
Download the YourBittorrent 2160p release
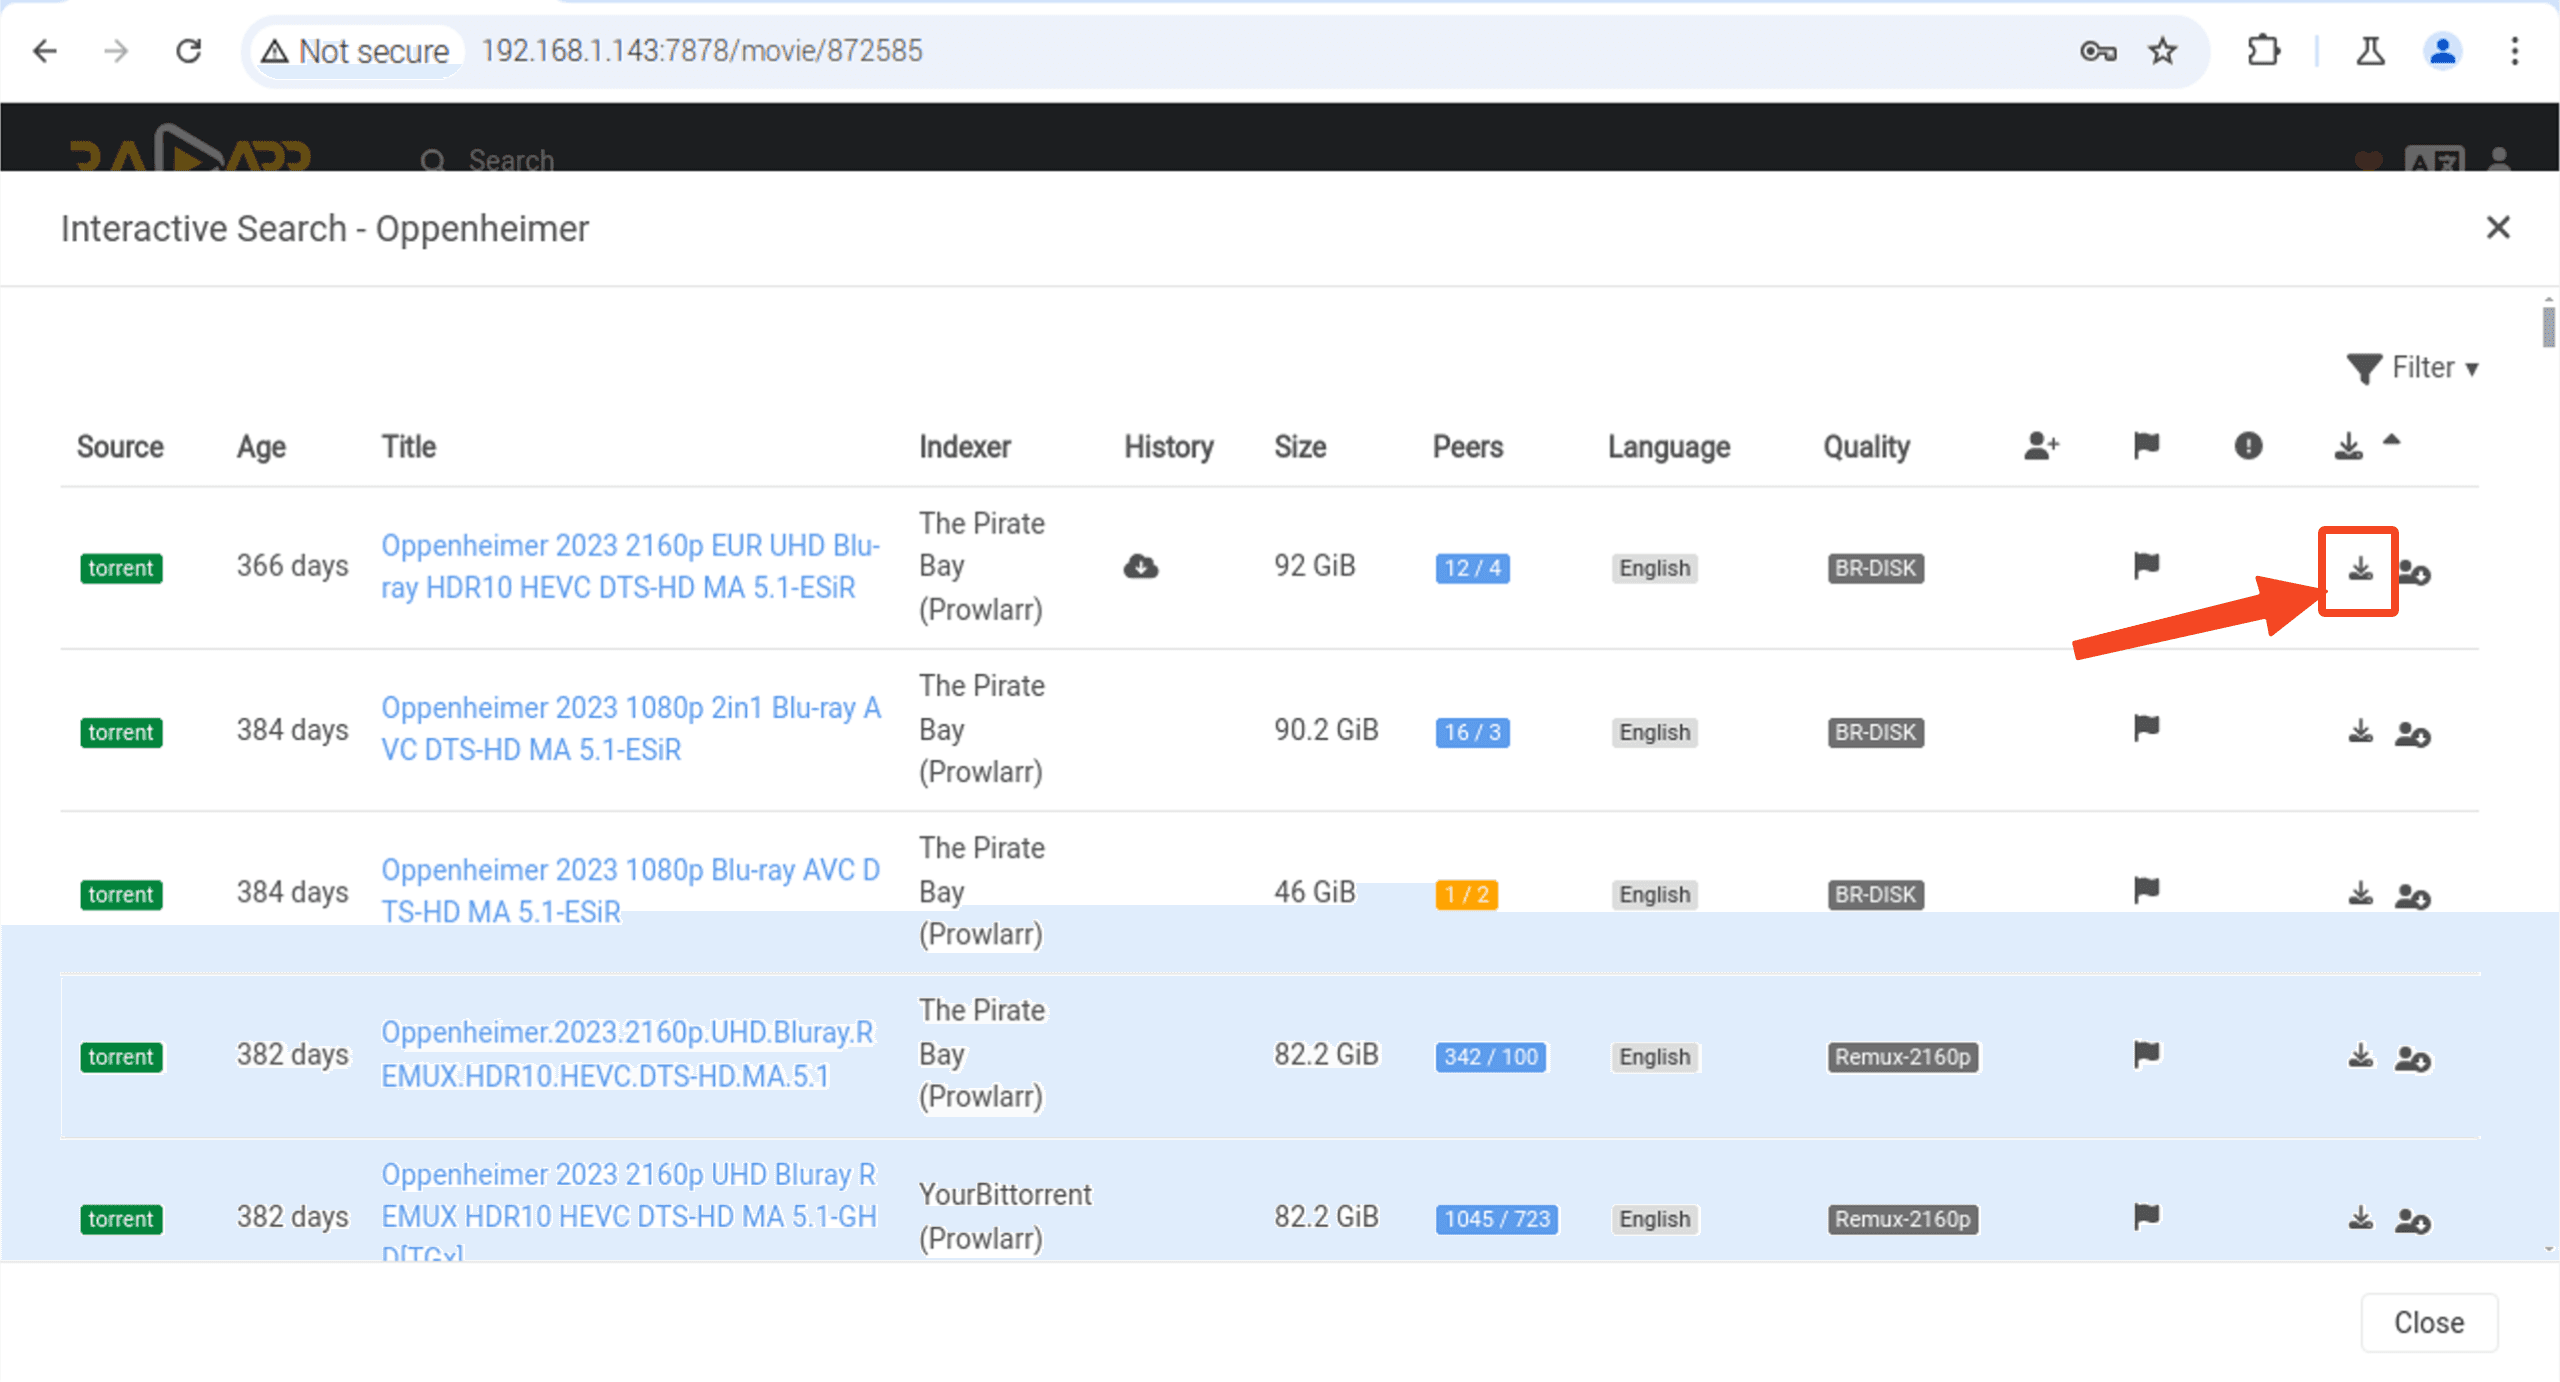(2360, 1218)
